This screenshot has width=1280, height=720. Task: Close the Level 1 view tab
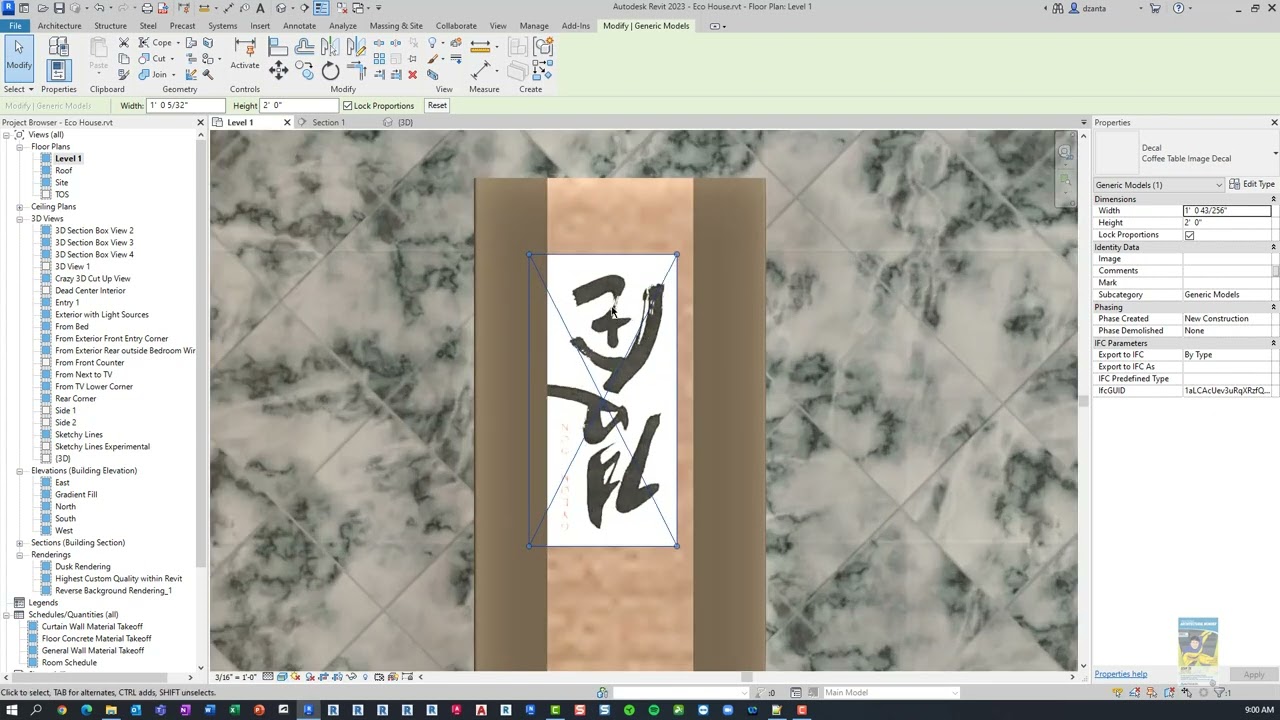(287, 123)
